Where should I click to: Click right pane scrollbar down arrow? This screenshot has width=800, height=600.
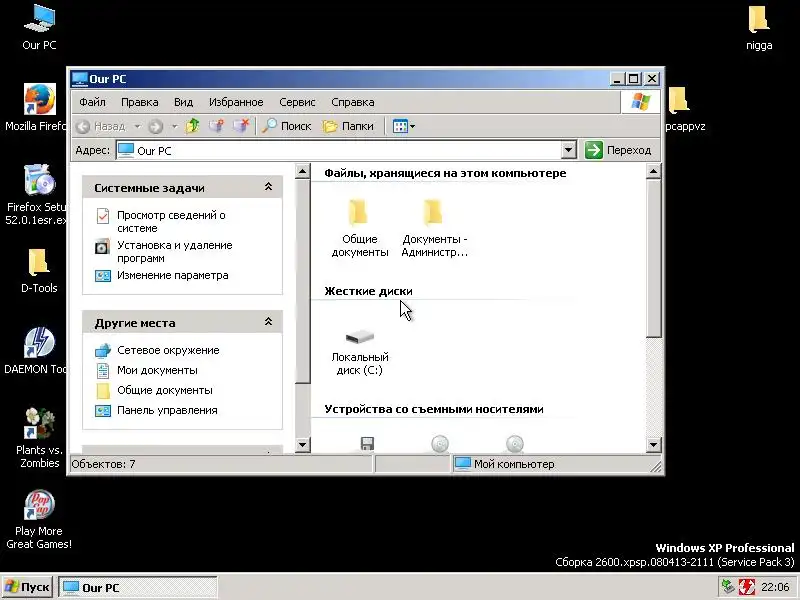click(654, 444)
